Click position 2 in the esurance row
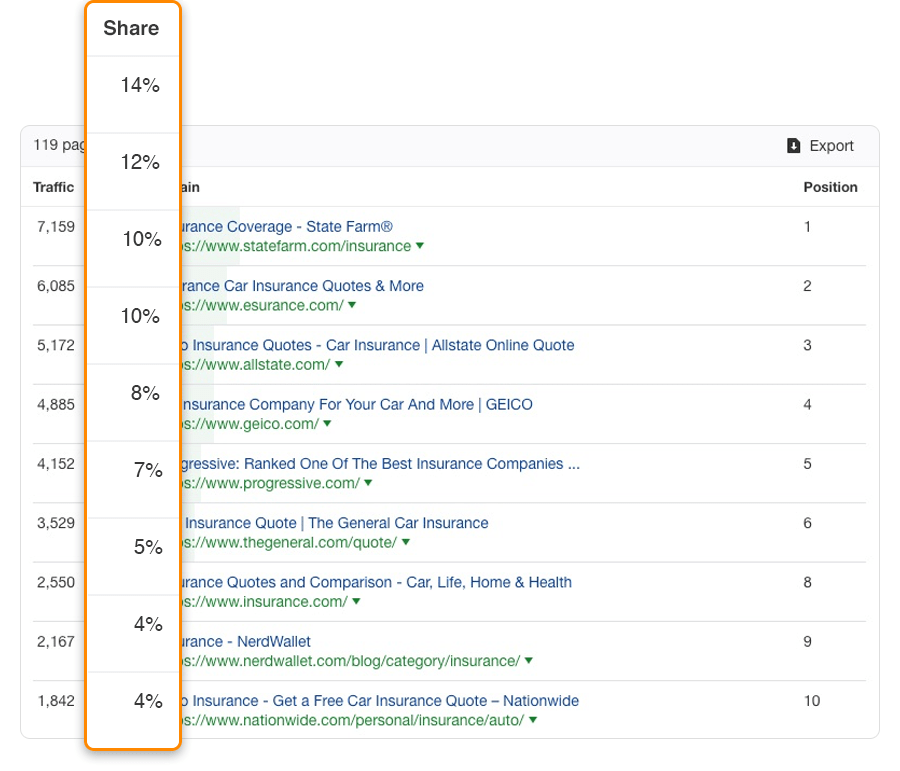900x771 pixels. [x=807, y=286]
